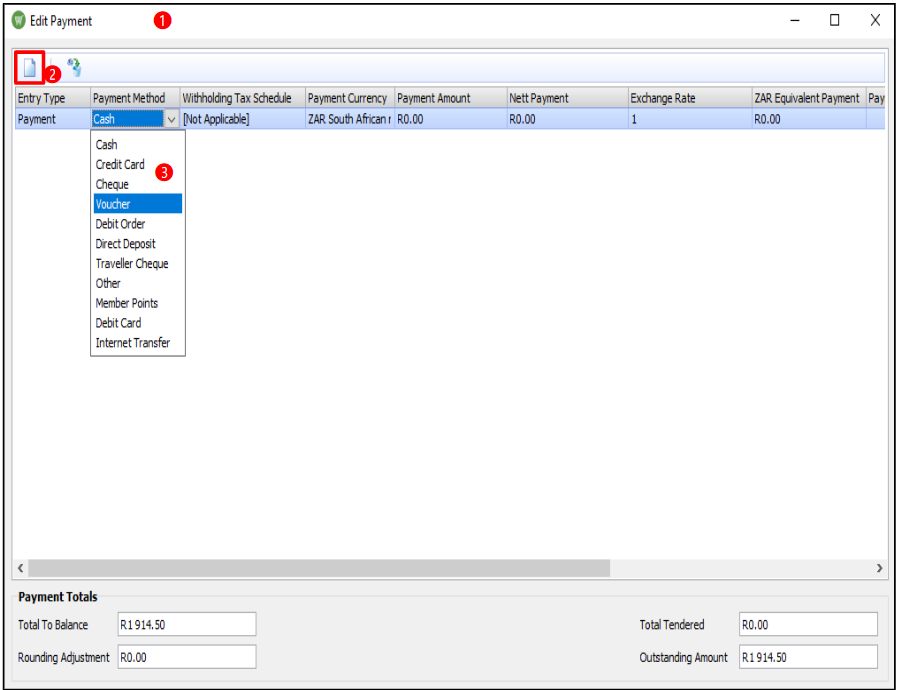Click the refresh arrows toolbar icon
Viewport: 898px width, 690px height.
(74, 68)
